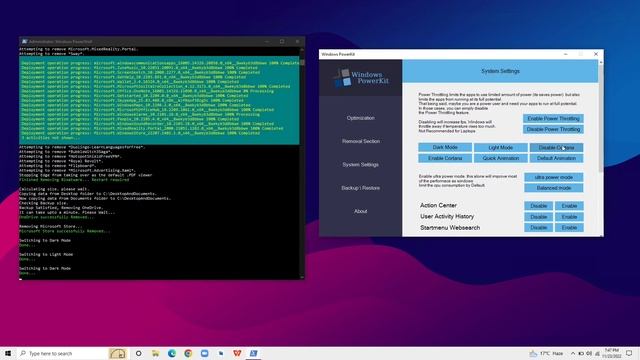This screenshot has width=640, height=360.
Task: Go to Backup / Restore section
Action: coord(360,188)
